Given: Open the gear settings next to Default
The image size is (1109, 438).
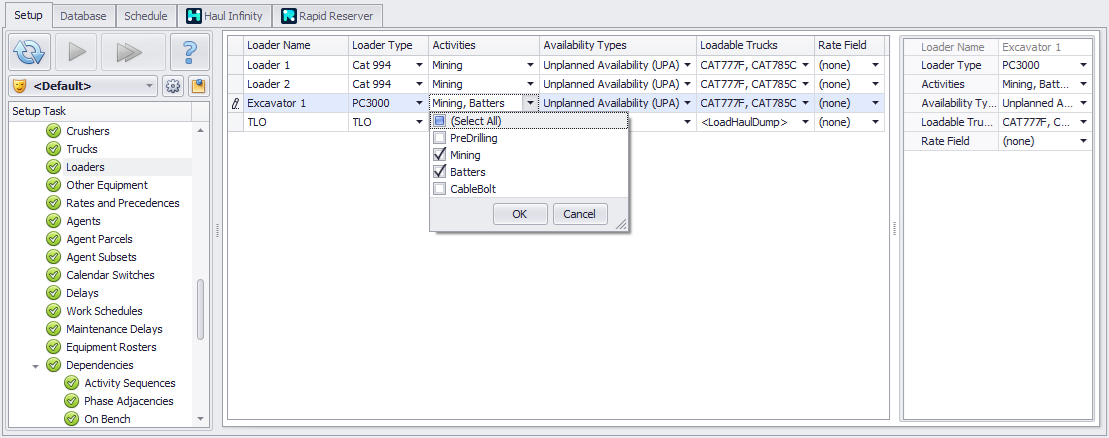Looking at the screenshot, I should point(173,86).
